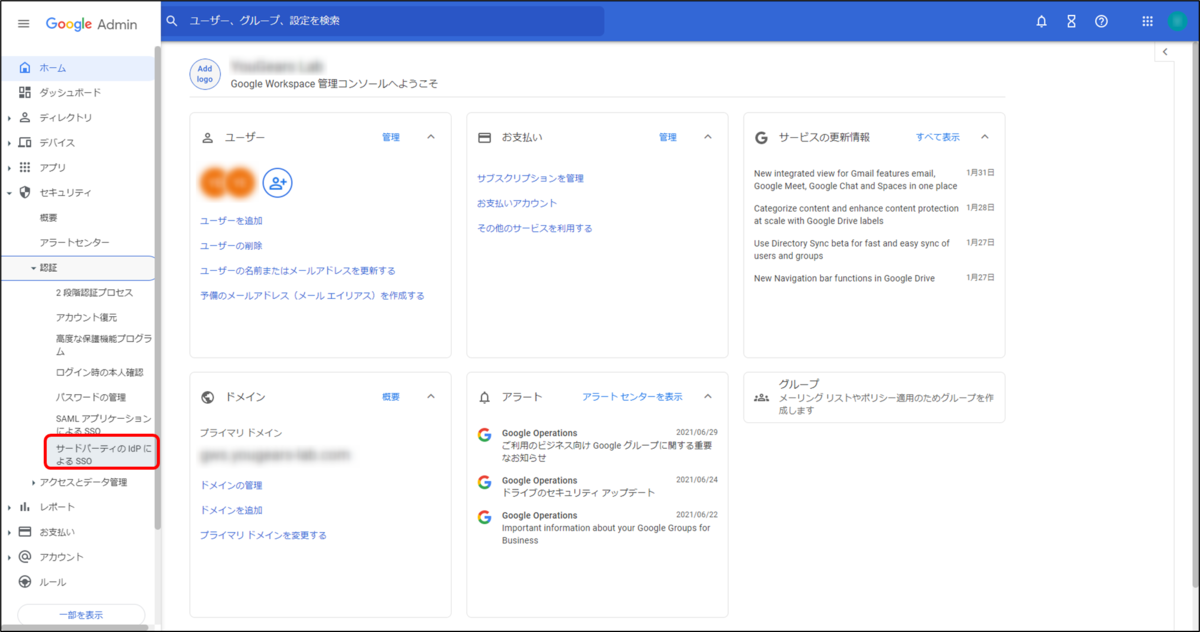Image resolution: width=1200 pixels, height=632 pixels.
Task: Click the アカウント at-sign icon
Action: (25, 557)
